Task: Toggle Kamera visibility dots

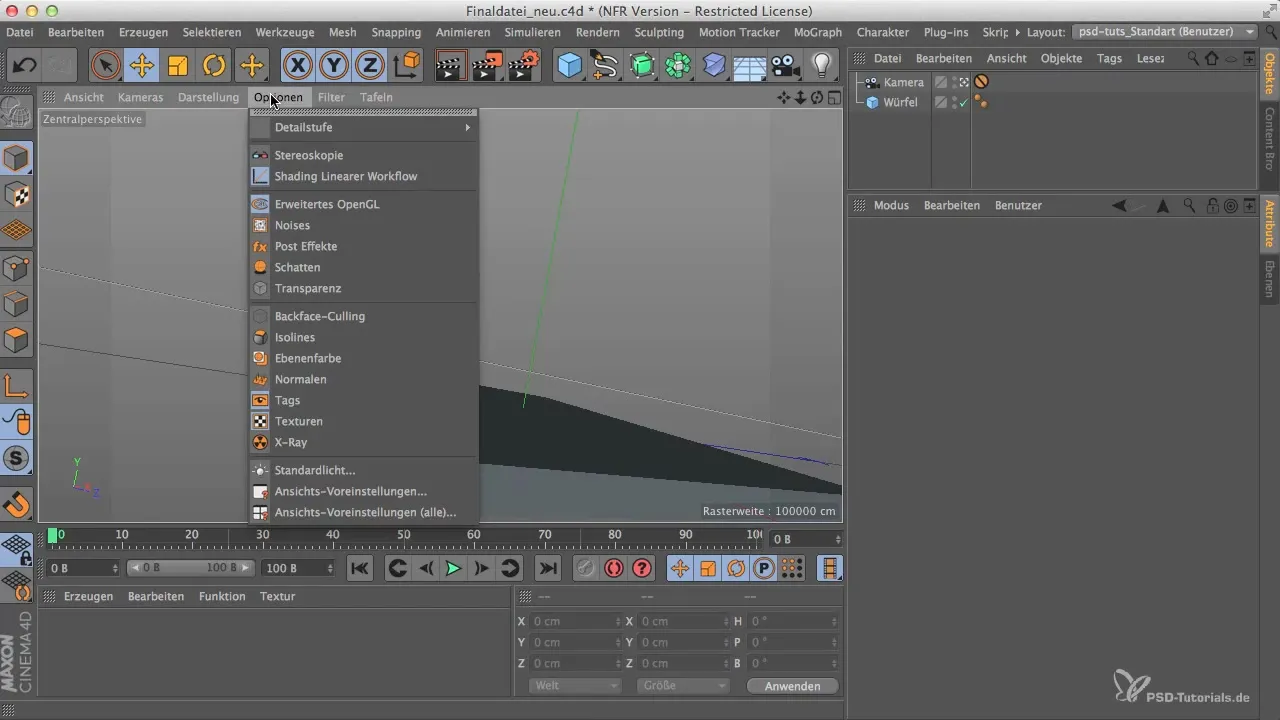Action: point(953,82)
